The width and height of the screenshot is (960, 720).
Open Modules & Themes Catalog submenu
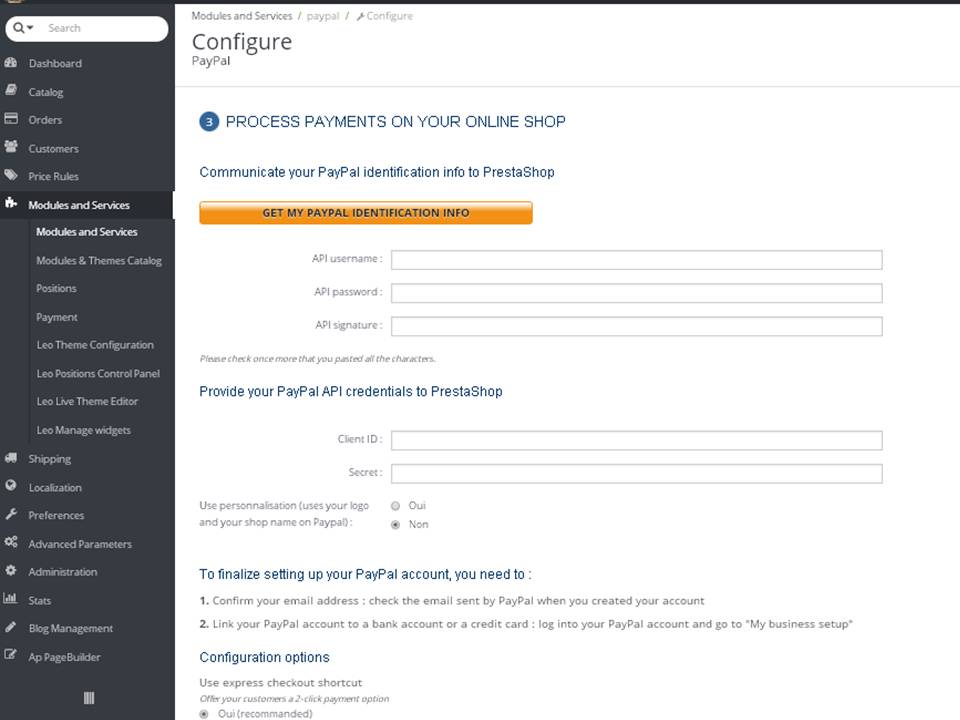coord(98,260)
